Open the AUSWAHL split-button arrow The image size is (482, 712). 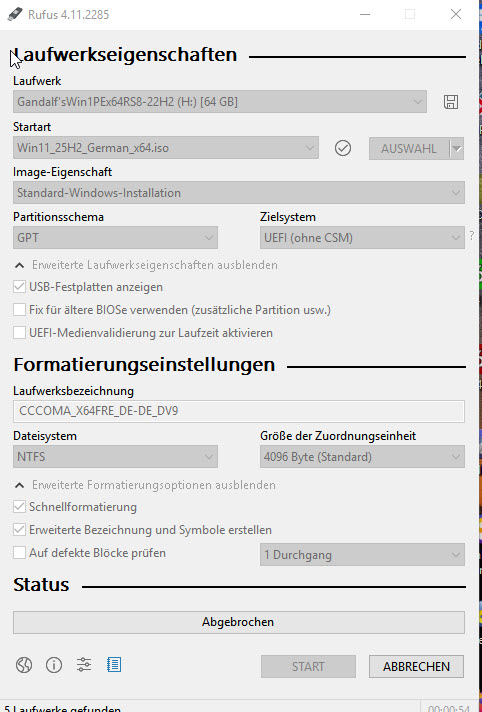pos(457,149)
